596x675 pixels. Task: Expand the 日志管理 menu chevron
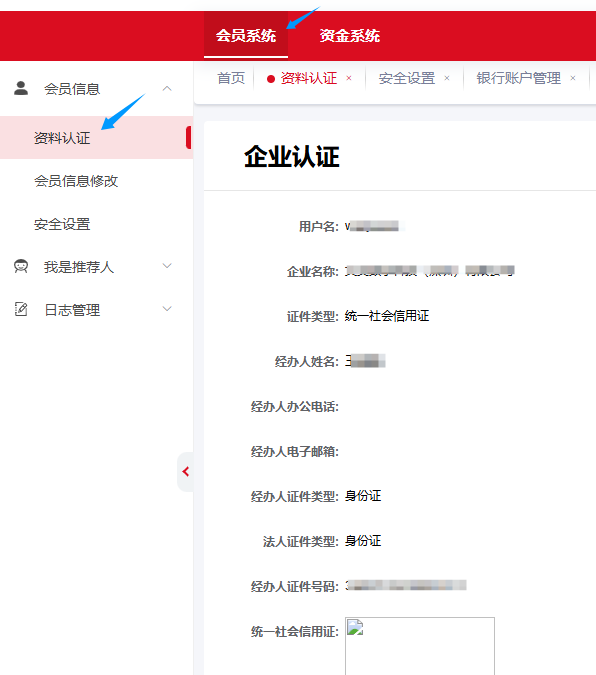point(167,309)
